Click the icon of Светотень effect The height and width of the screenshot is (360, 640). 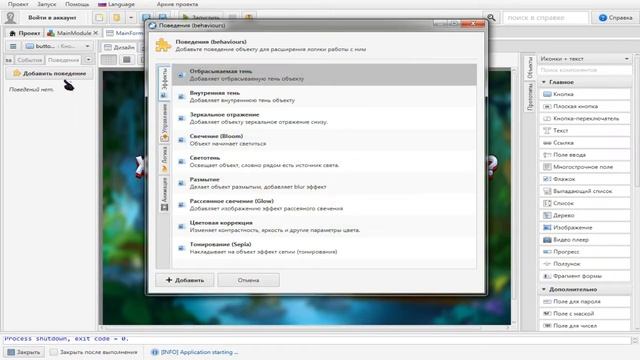click(x=182, y=162)
